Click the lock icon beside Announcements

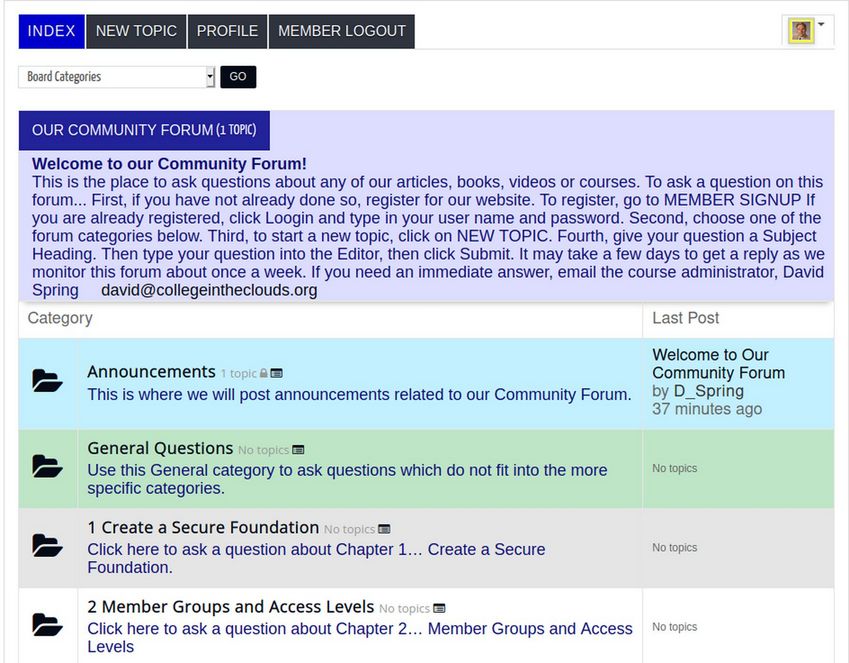coord(264,373)
